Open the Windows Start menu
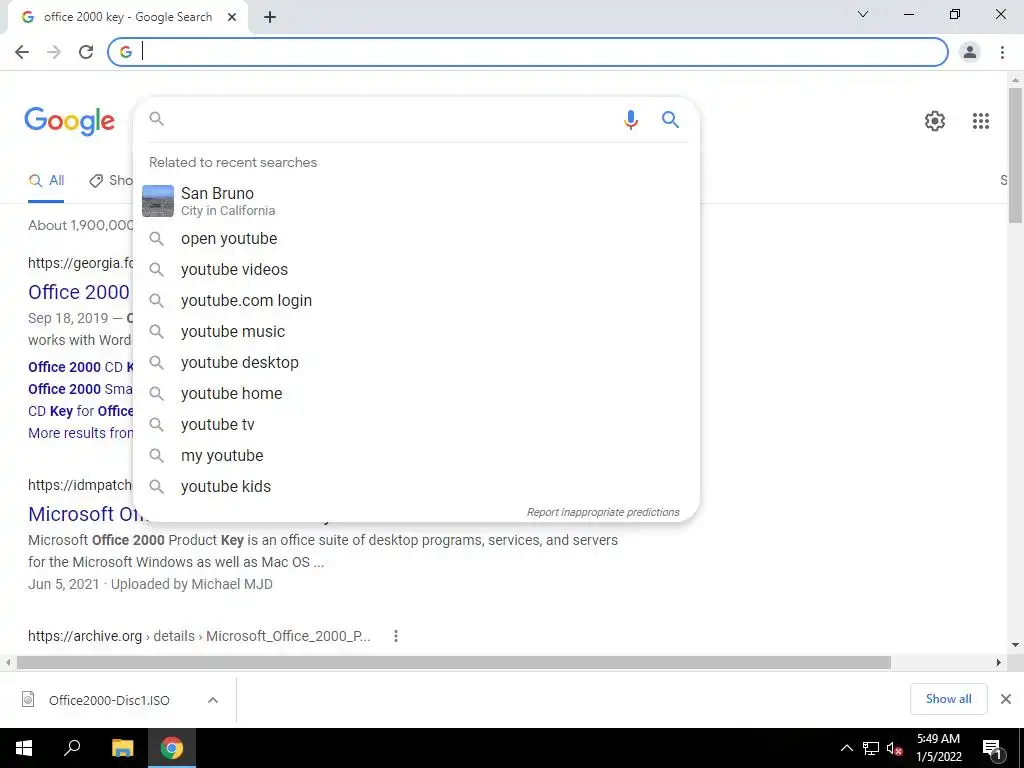The width and height of the screenshot is (1024, 768). coord(24,748)
